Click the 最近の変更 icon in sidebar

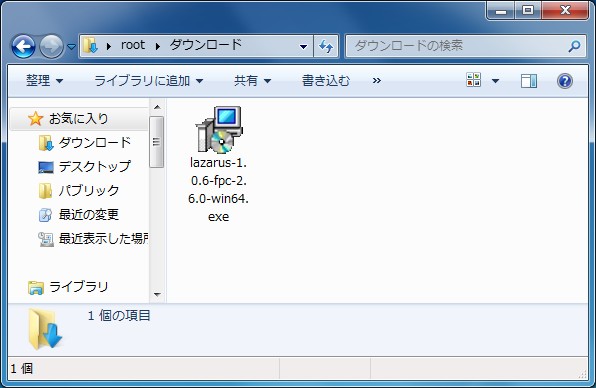tap(46, 215)
